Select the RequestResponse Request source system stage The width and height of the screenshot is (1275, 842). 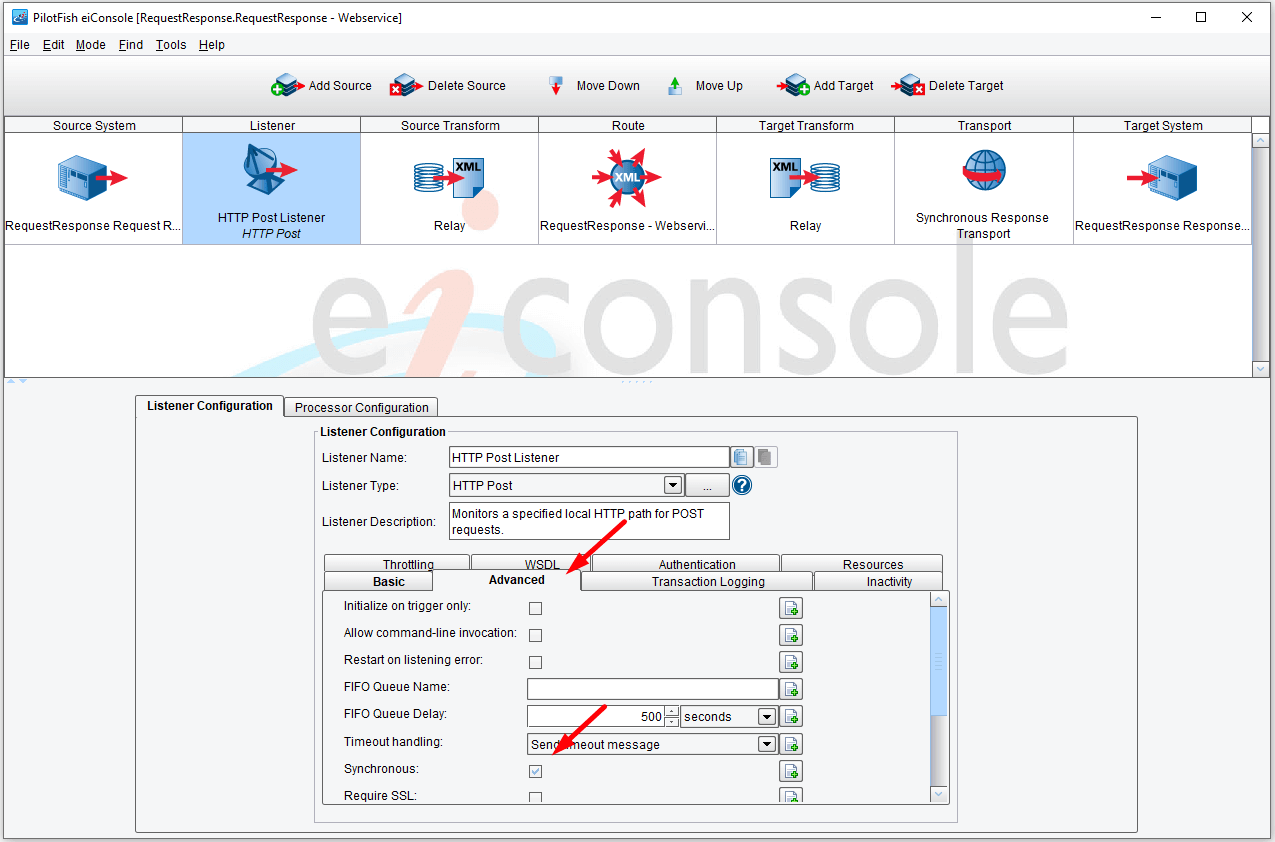point(94,189)
